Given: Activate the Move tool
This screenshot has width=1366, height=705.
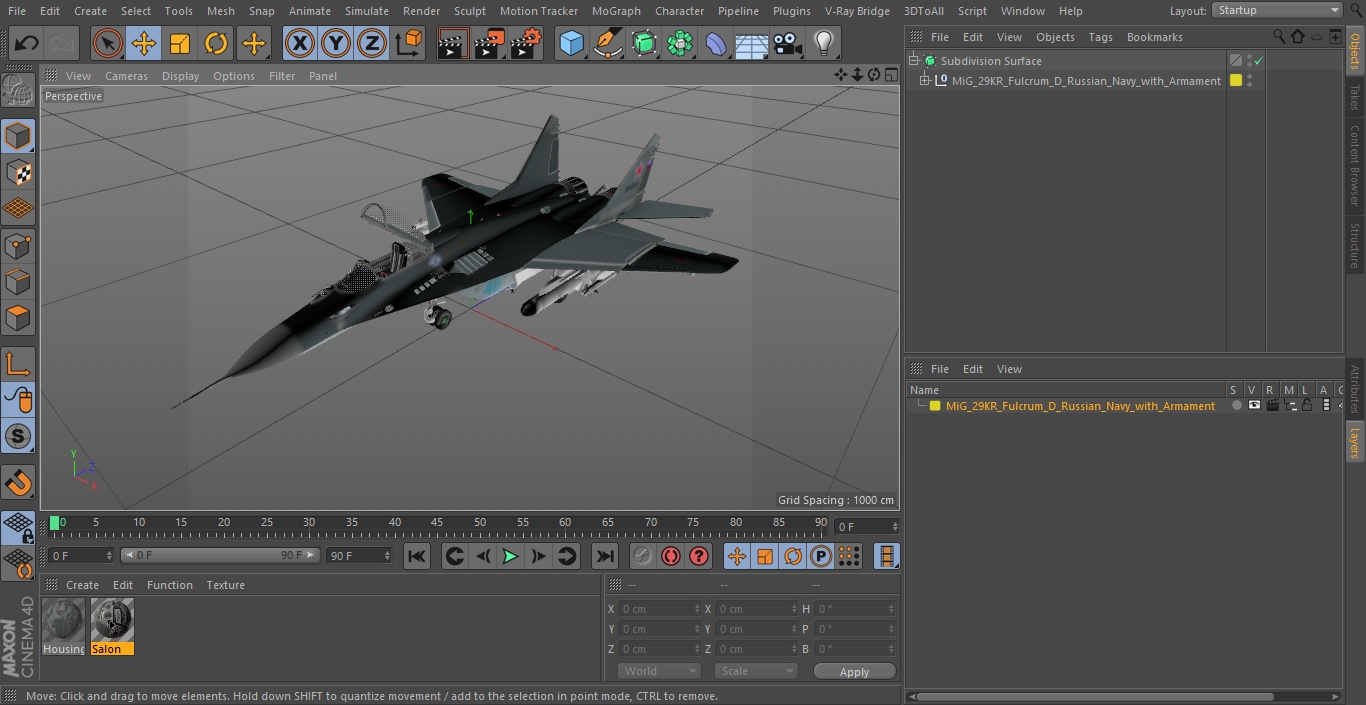Looking at the screenshot, I should point(144,43).
